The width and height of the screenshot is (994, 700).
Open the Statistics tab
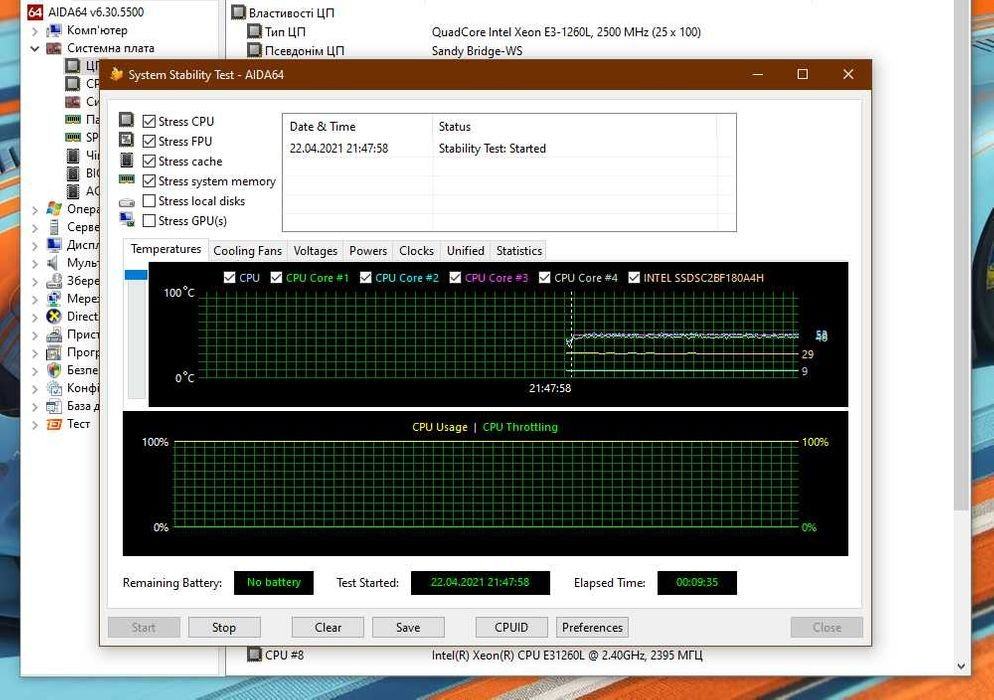click(x=519, y=250)
